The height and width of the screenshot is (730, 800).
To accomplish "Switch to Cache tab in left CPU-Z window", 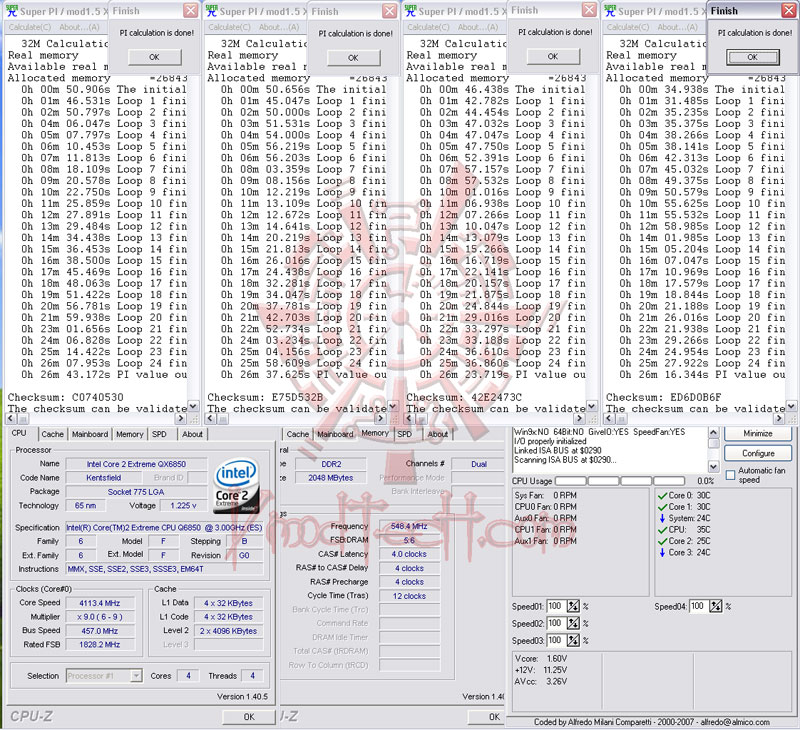I will point(53,434).
